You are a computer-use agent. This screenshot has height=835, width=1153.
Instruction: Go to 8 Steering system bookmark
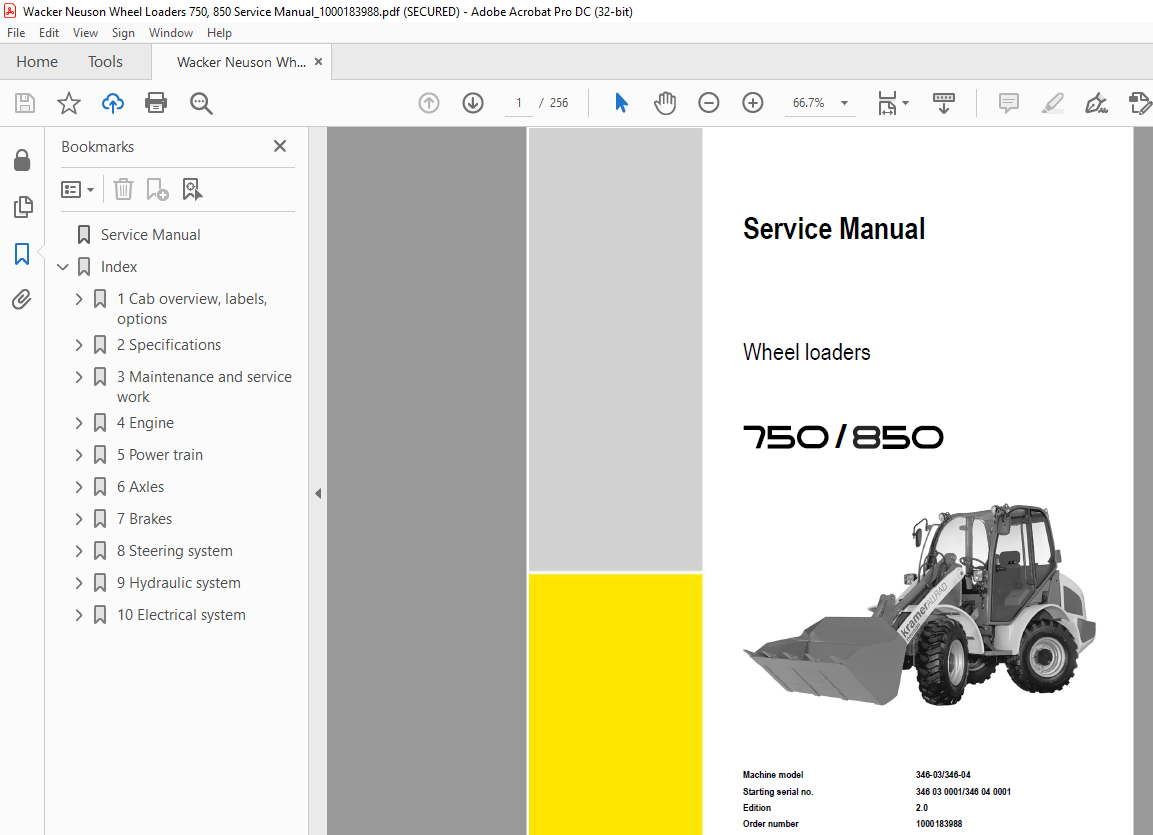pos(175,551)
